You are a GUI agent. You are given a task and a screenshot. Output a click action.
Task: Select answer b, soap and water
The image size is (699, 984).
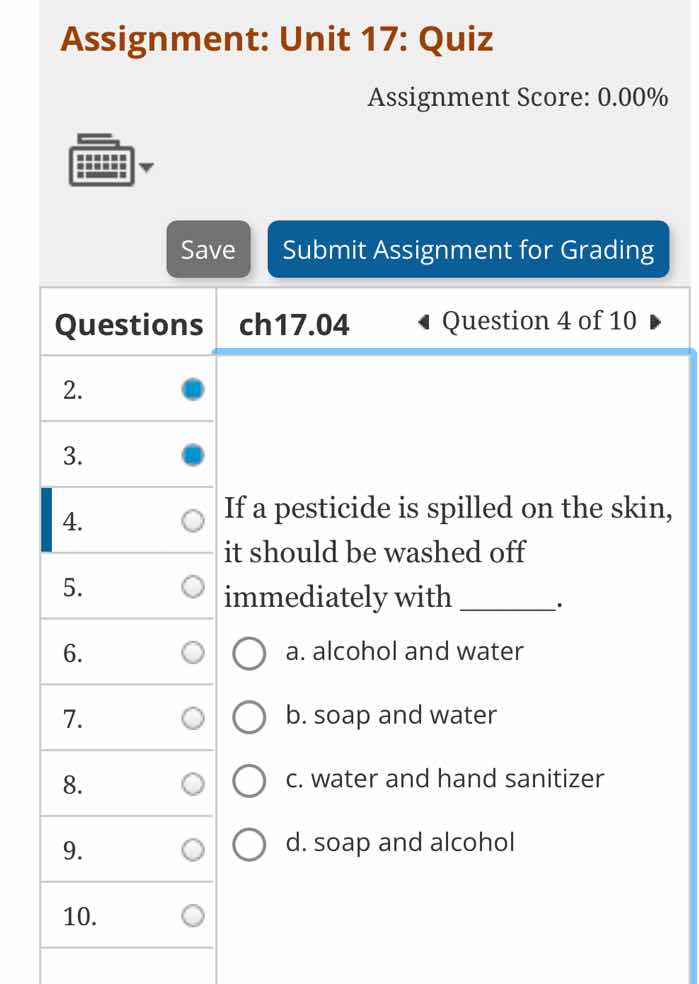pyautogui.click(x=249, y=717)
